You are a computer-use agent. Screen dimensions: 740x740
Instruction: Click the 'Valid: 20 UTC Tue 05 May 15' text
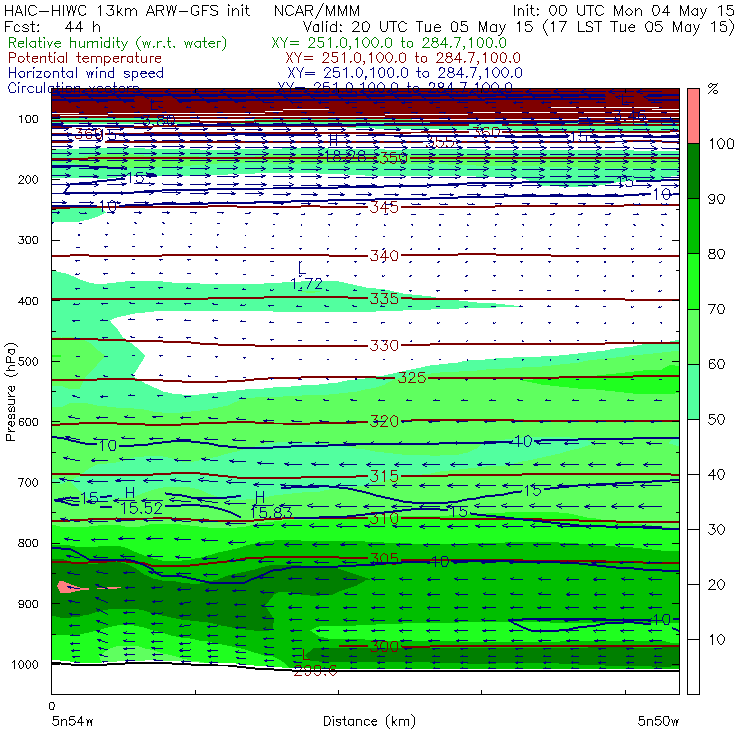pos(420,27)
